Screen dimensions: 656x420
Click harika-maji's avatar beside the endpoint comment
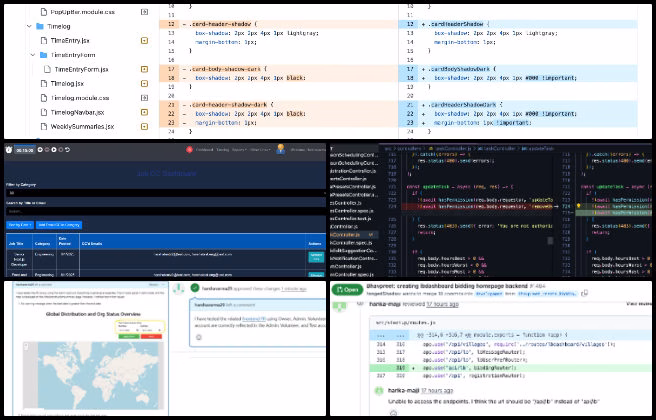pos(379,391)
